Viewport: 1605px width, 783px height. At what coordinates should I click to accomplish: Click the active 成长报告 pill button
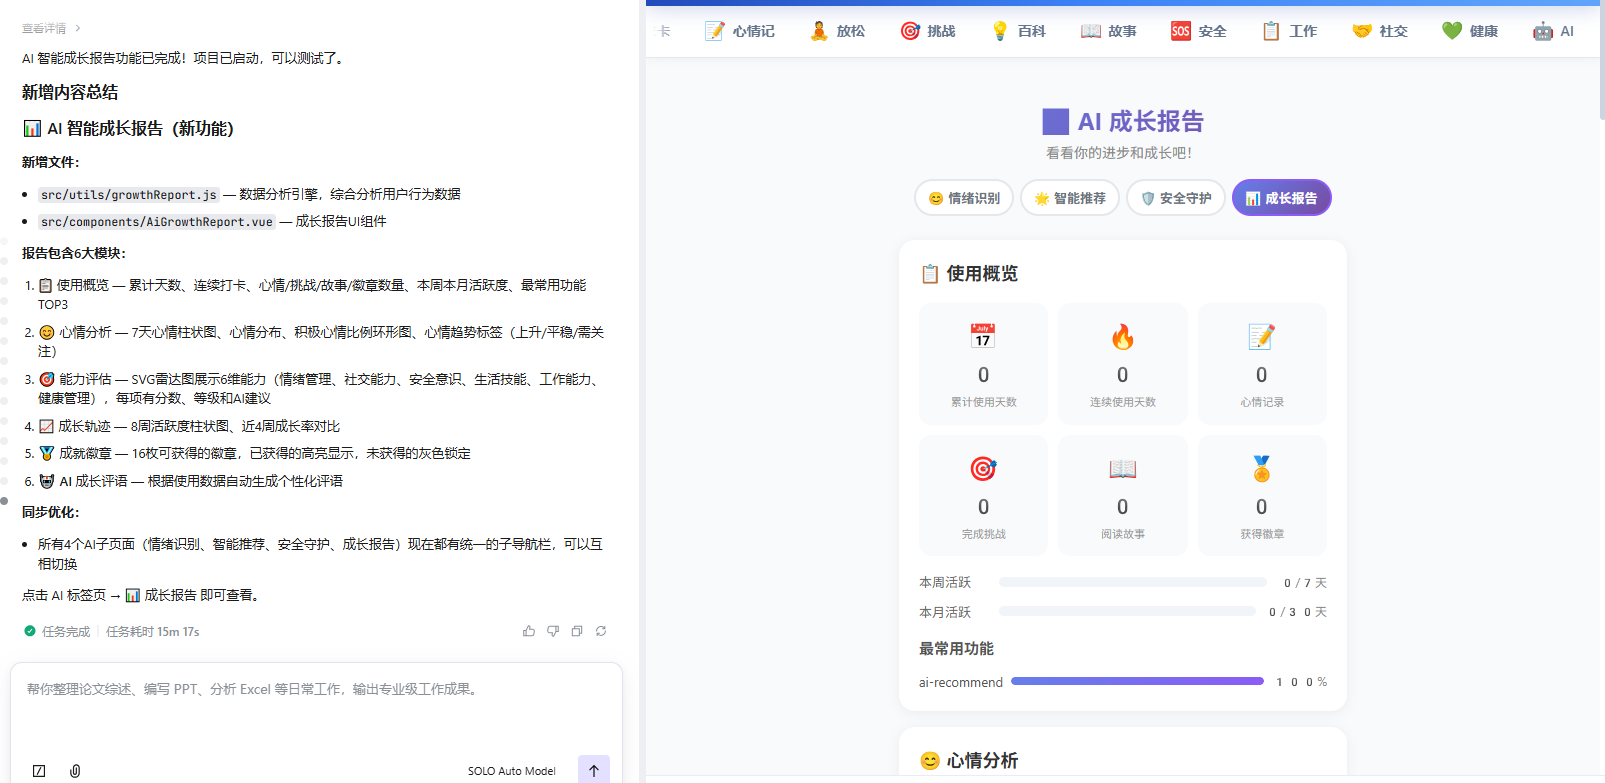(1281, 198)
